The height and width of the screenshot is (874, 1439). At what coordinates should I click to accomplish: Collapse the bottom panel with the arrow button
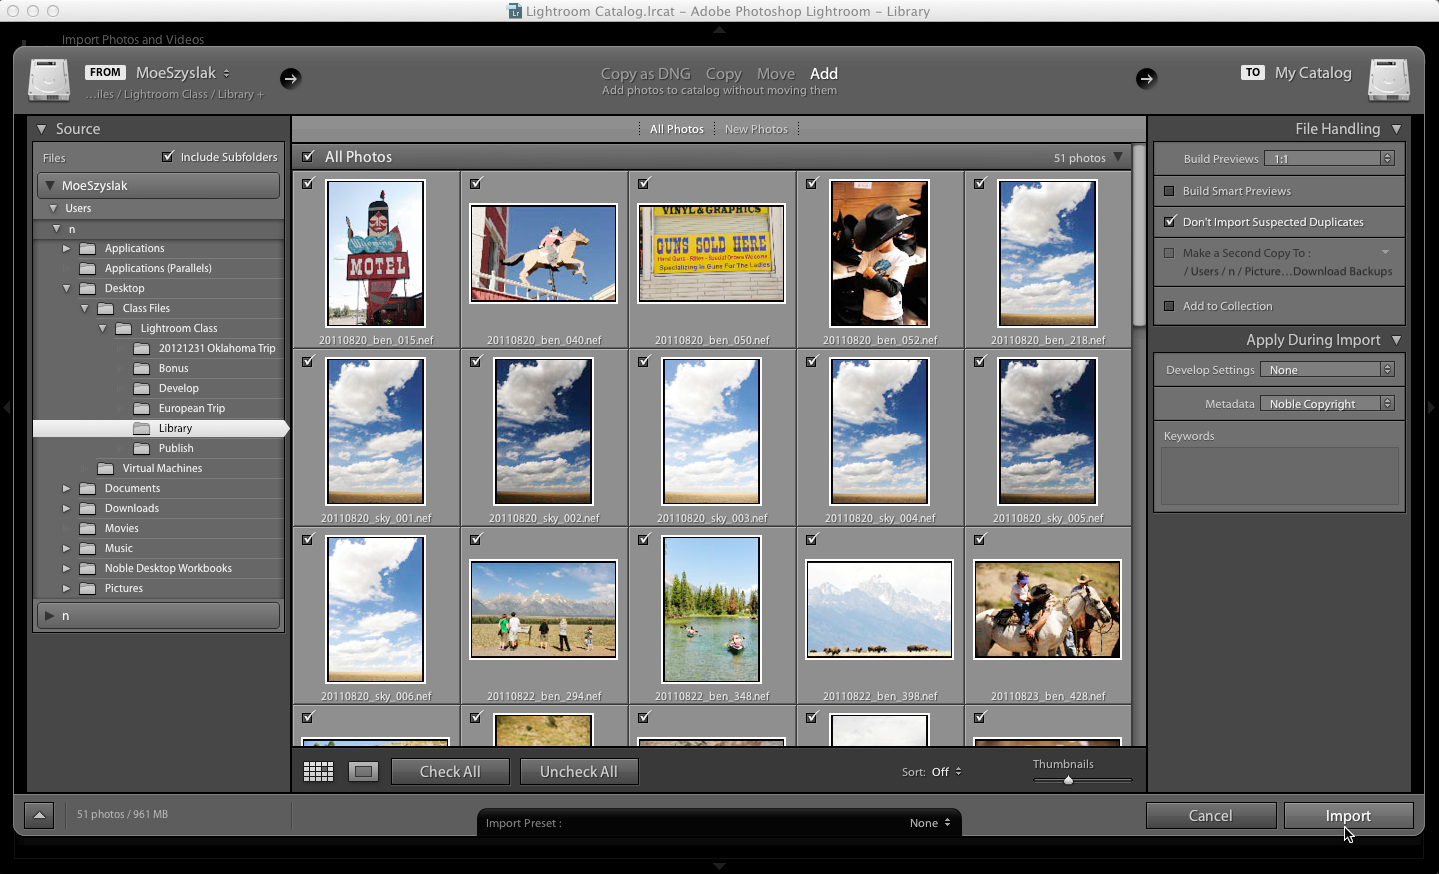click(38, 815)
